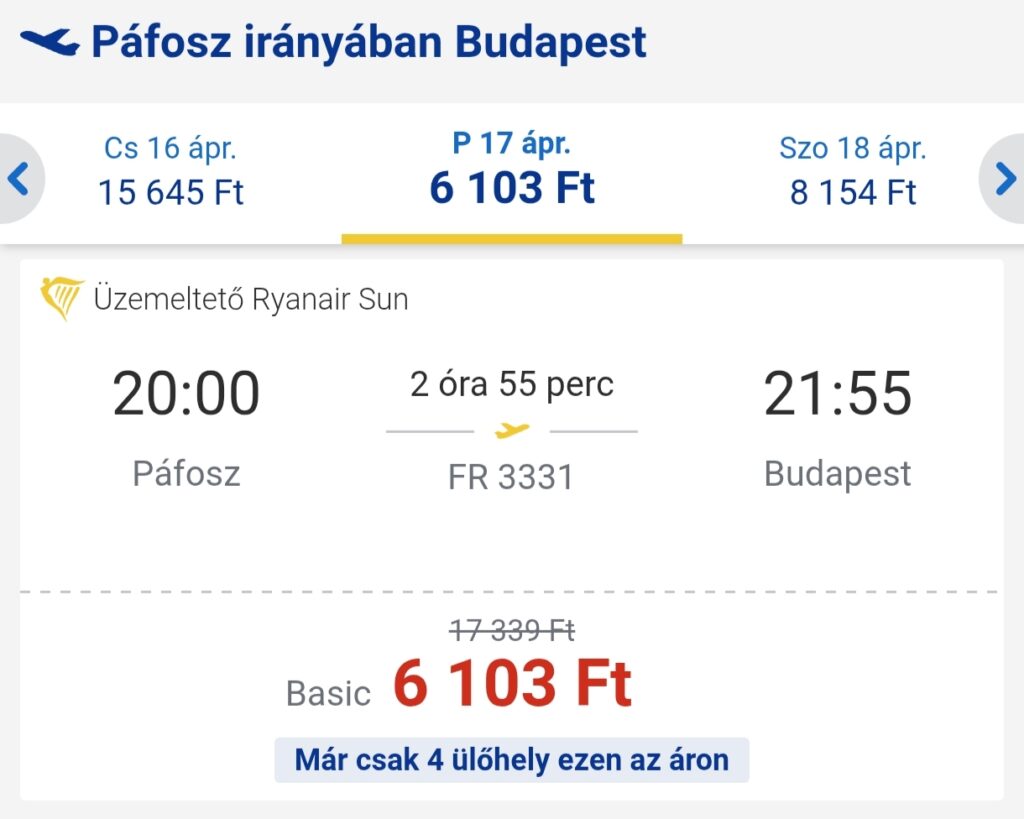Click the 20:00 departure time
Screen dimensions: 1024x819
click(186, 393)
